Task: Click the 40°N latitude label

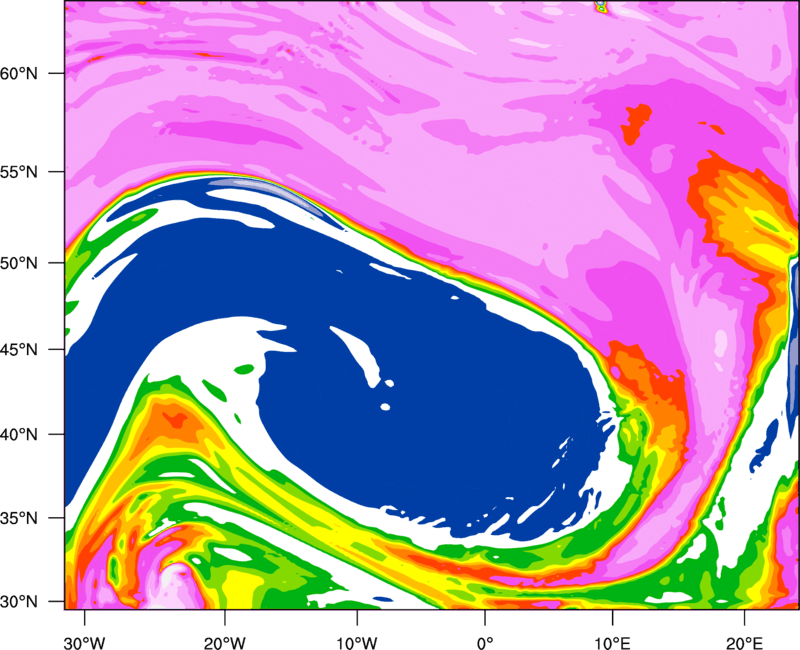Action: pos(19,435)
